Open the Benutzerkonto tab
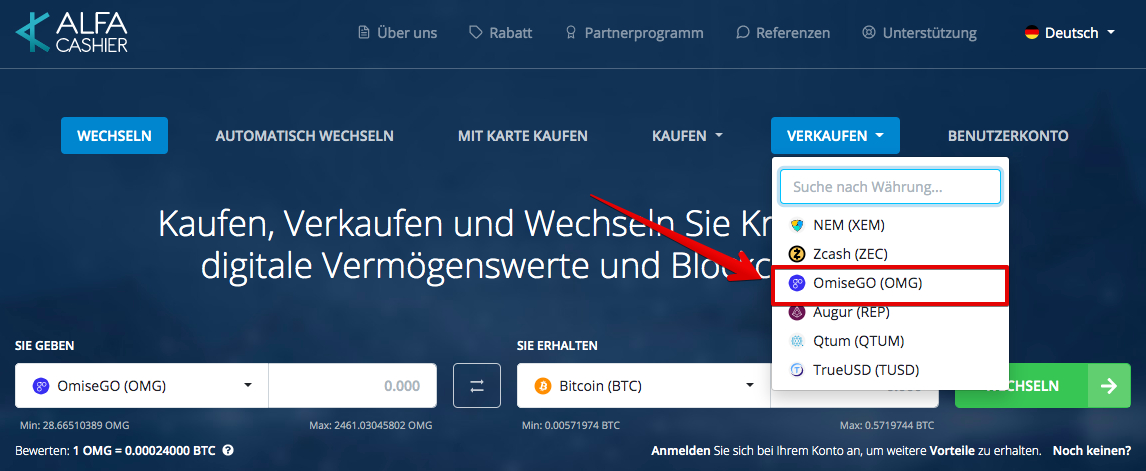Image resolution: width=1146 pixels, height=471 pixels. coord(1008,136)
